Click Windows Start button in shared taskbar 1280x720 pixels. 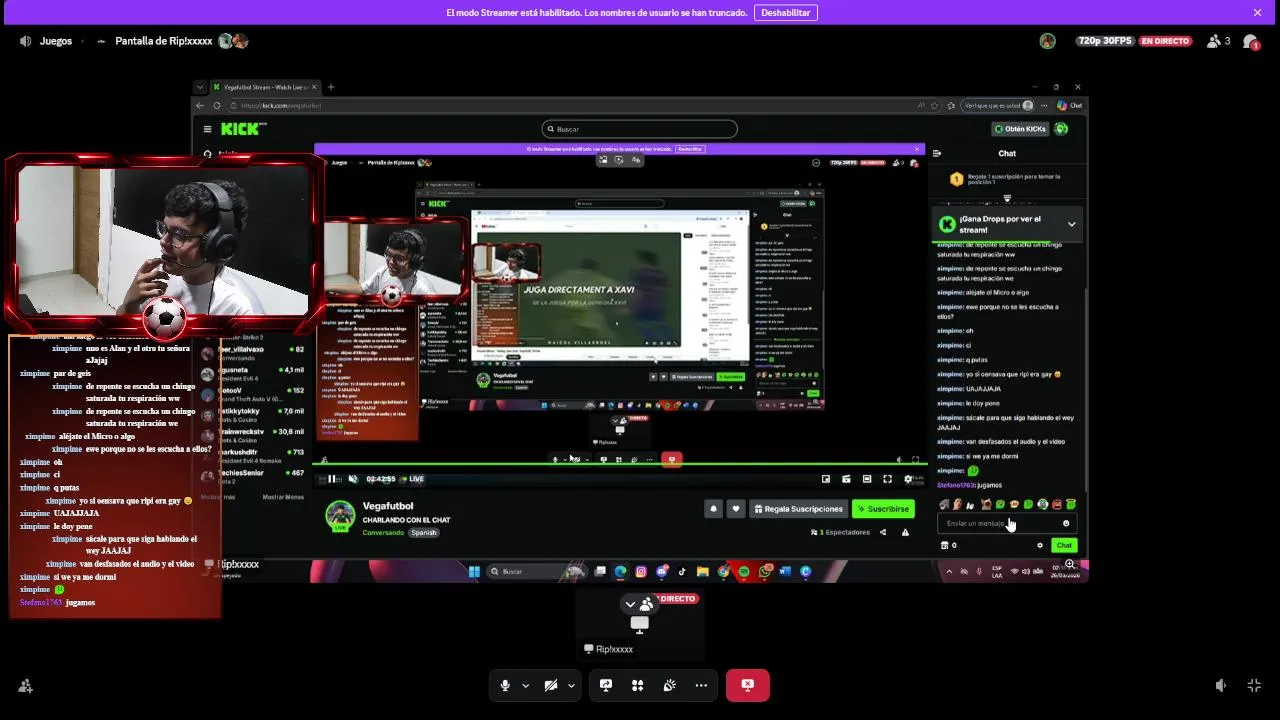coord(474,572)
